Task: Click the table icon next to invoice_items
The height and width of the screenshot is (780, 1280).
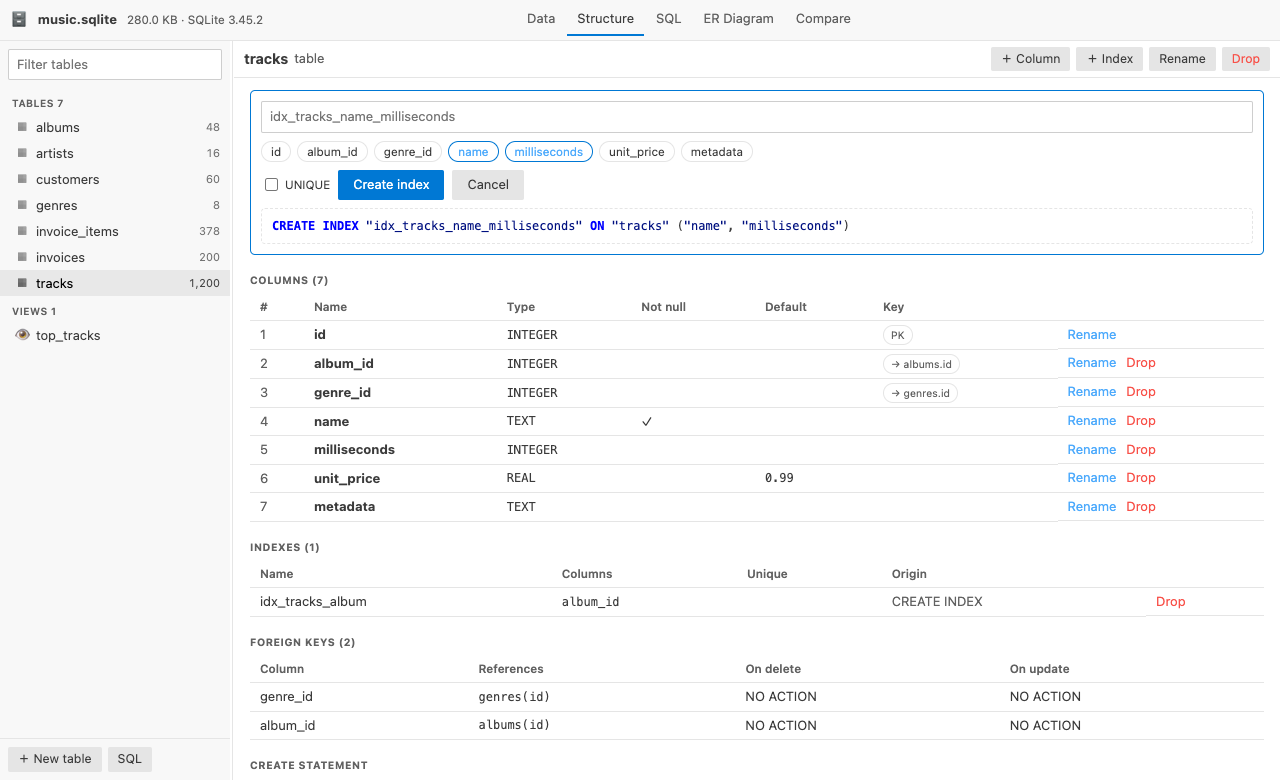Action: pos(22,231)
